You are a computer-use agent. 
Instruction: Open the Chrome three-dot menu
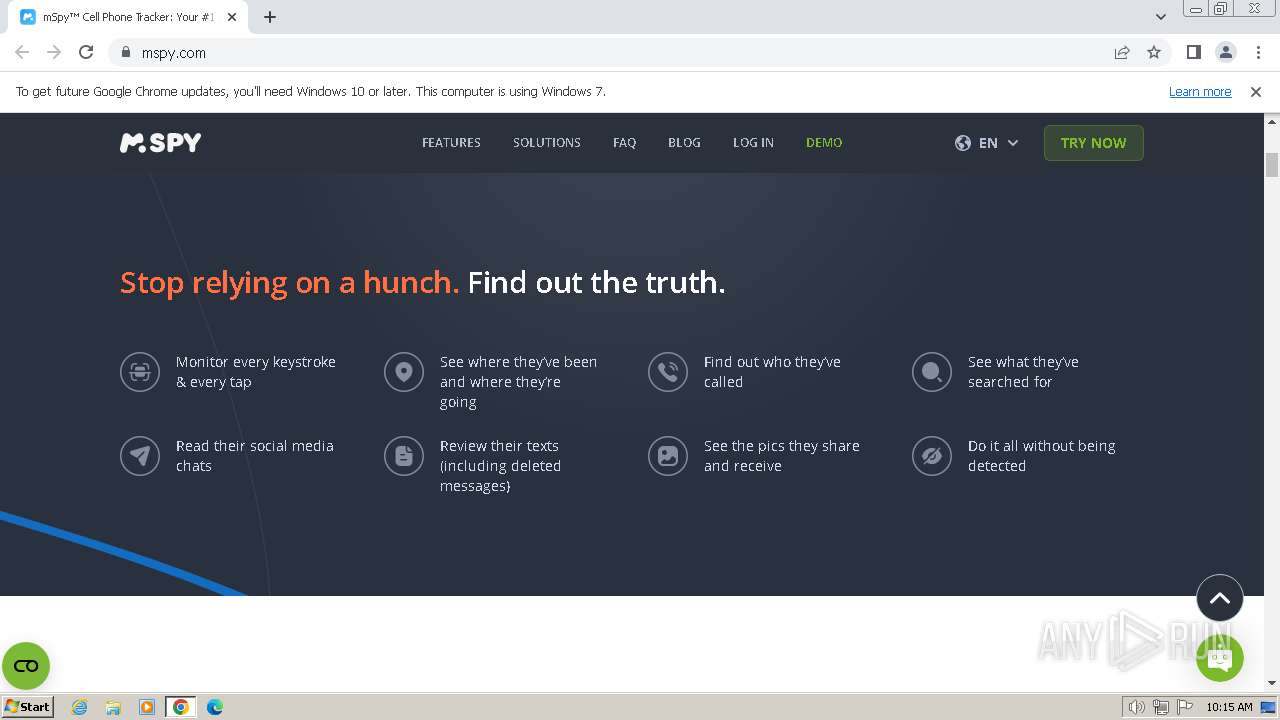pos(1258,52)
